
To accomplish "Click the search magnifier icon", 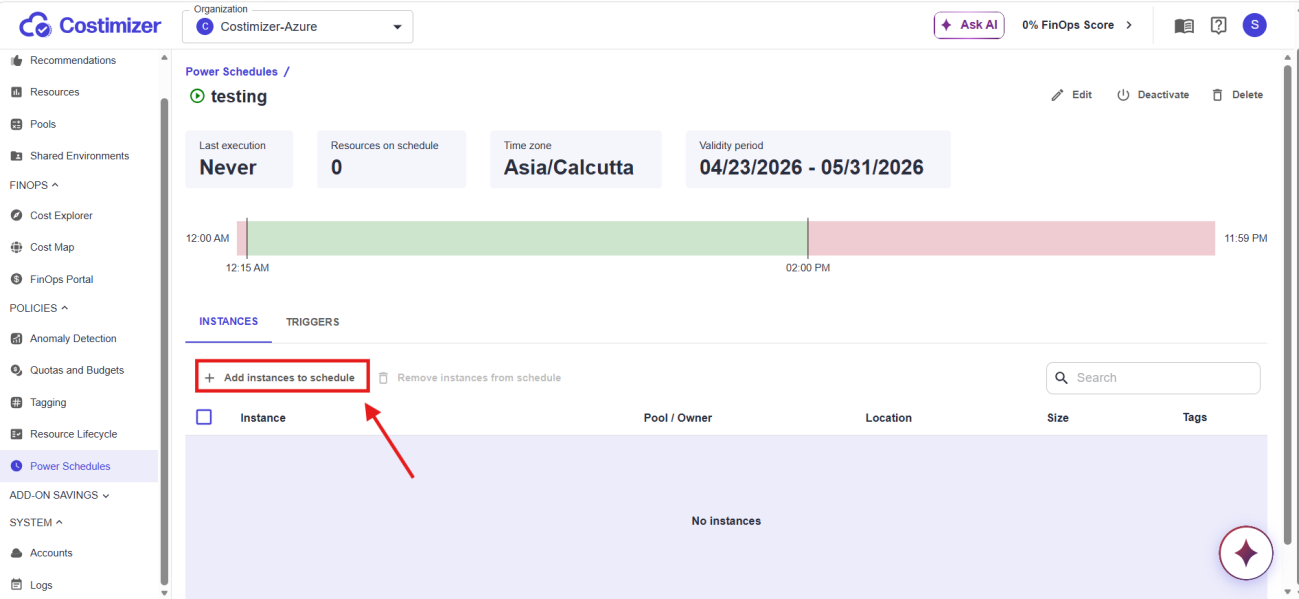I will pyautogui.click(x=1062, y=378).
